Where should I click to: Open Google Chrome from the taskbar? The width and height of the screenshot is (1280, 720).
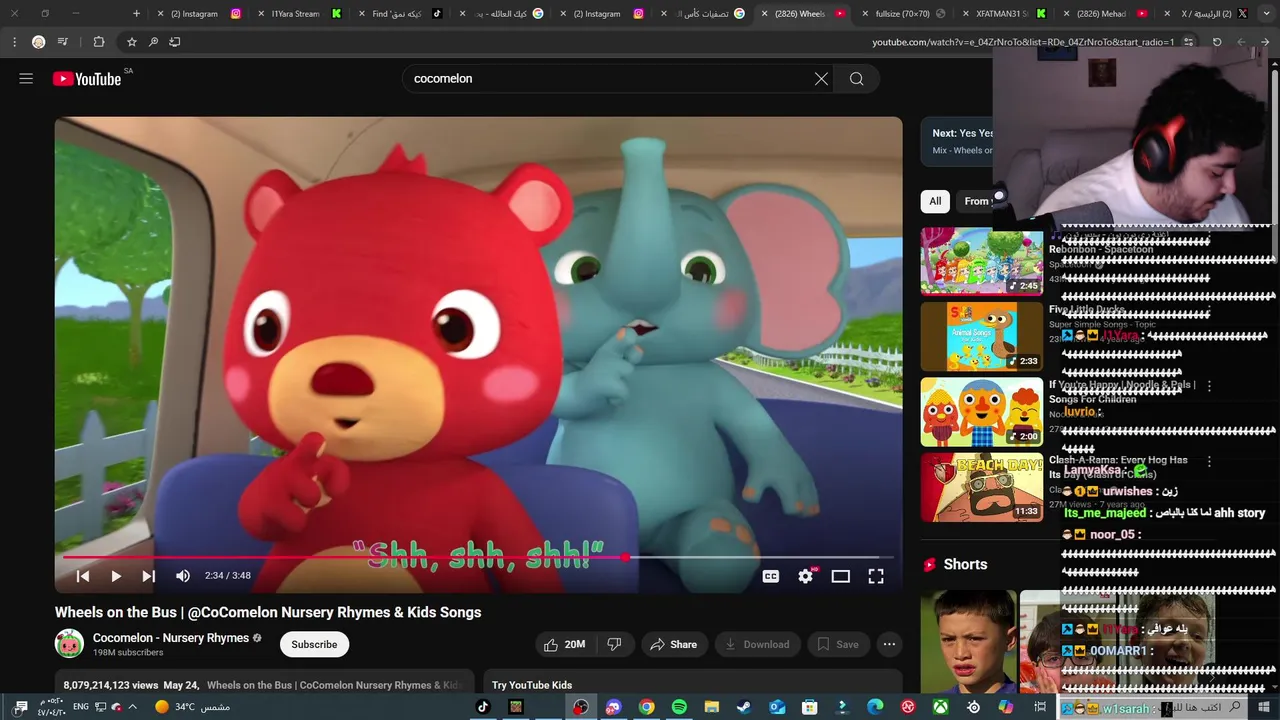tap(647, 707)
